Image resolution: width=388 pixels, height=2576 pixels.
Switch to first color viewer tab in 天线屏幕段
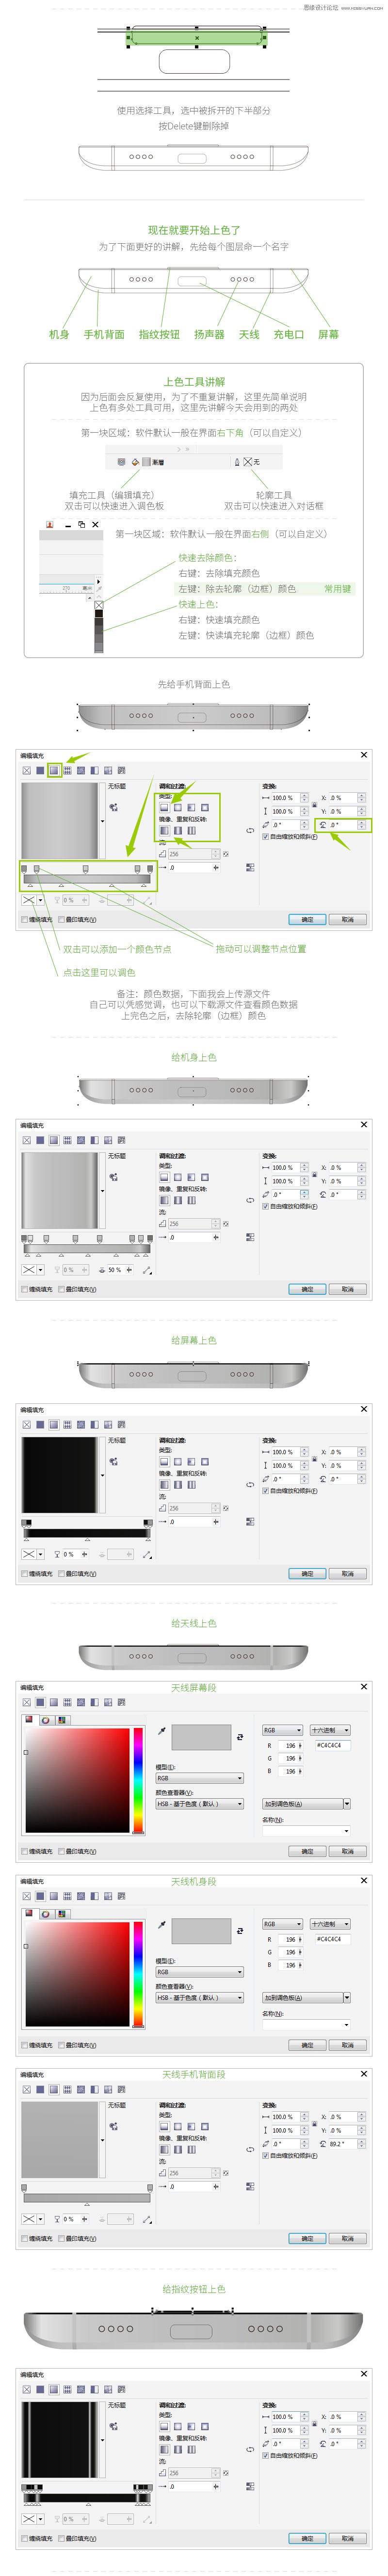tap(29, 1720)
